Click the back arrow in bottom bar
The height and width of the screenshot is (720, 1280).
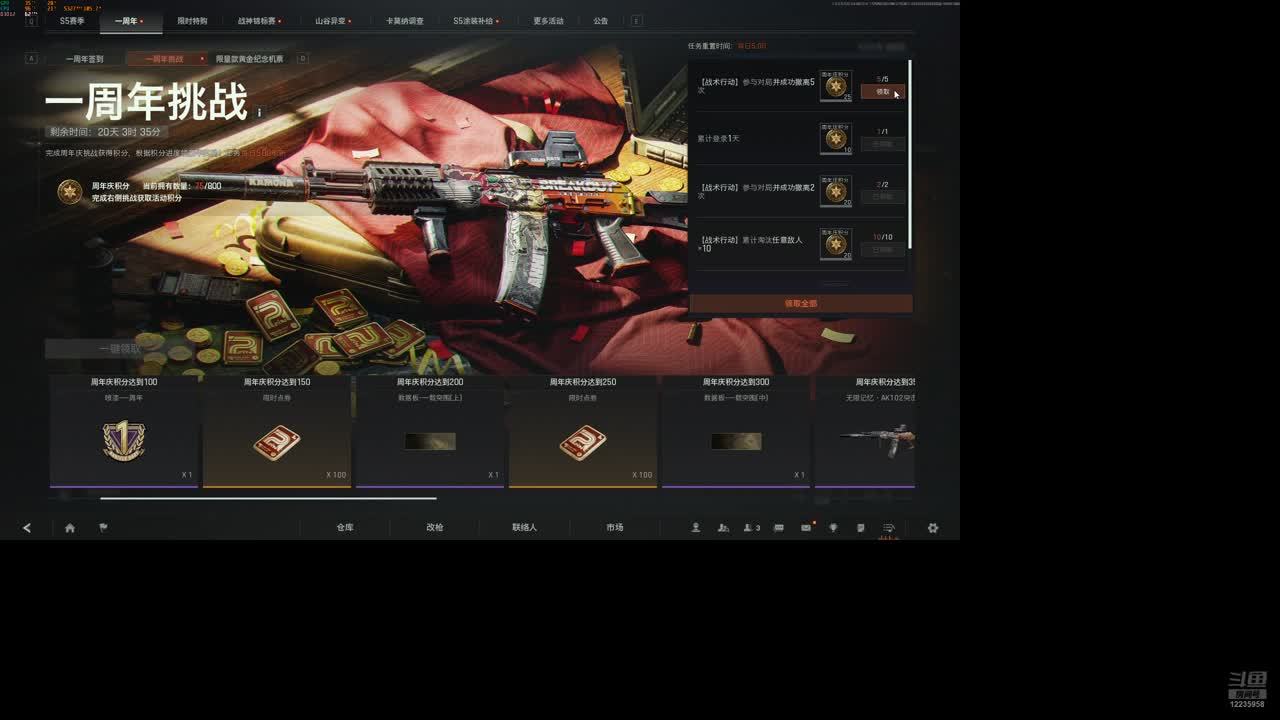(x=27, y=528)
